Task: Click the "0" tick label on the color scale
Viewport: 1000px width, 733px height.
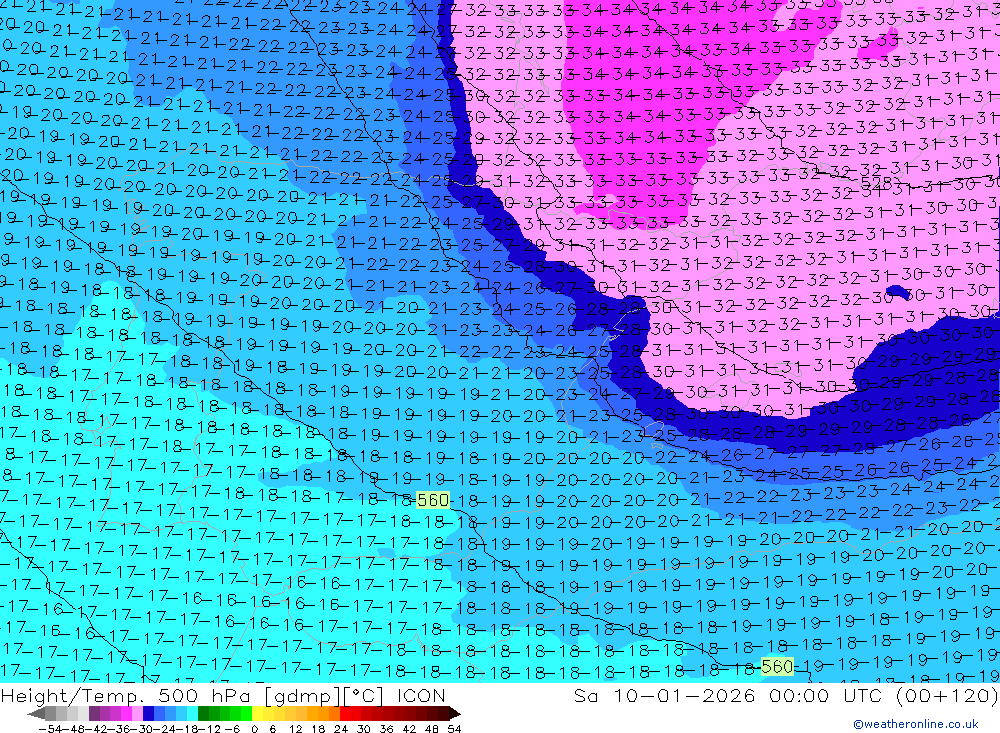Action: 254,729
